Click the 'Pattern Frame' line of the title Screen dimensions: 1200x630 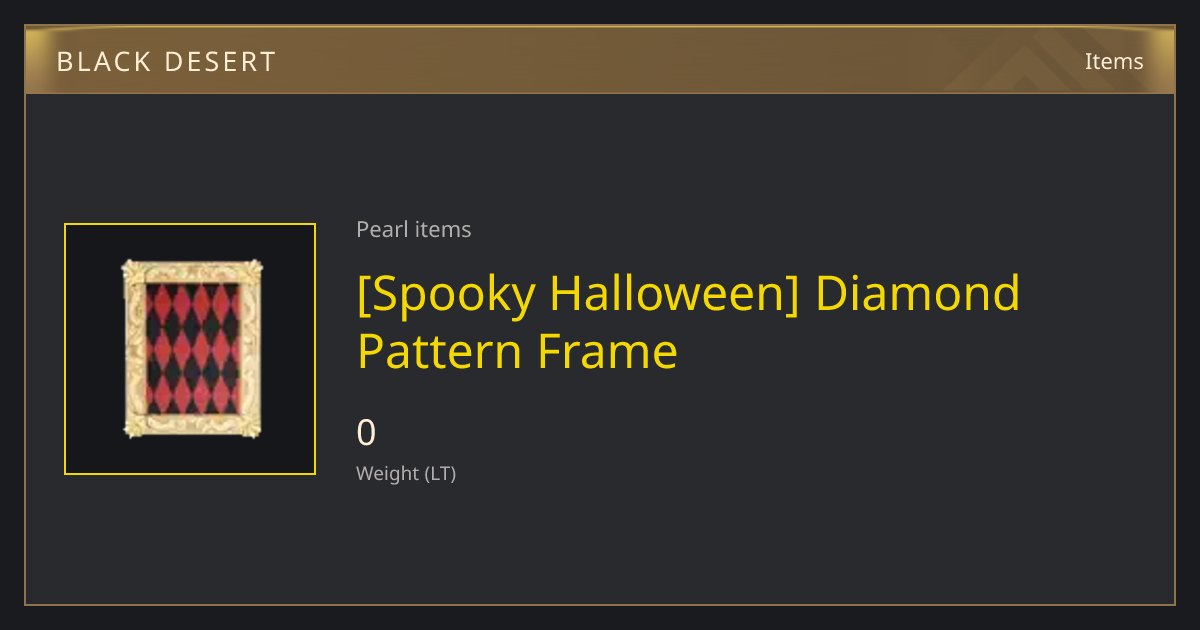click(x=518, y=352)
